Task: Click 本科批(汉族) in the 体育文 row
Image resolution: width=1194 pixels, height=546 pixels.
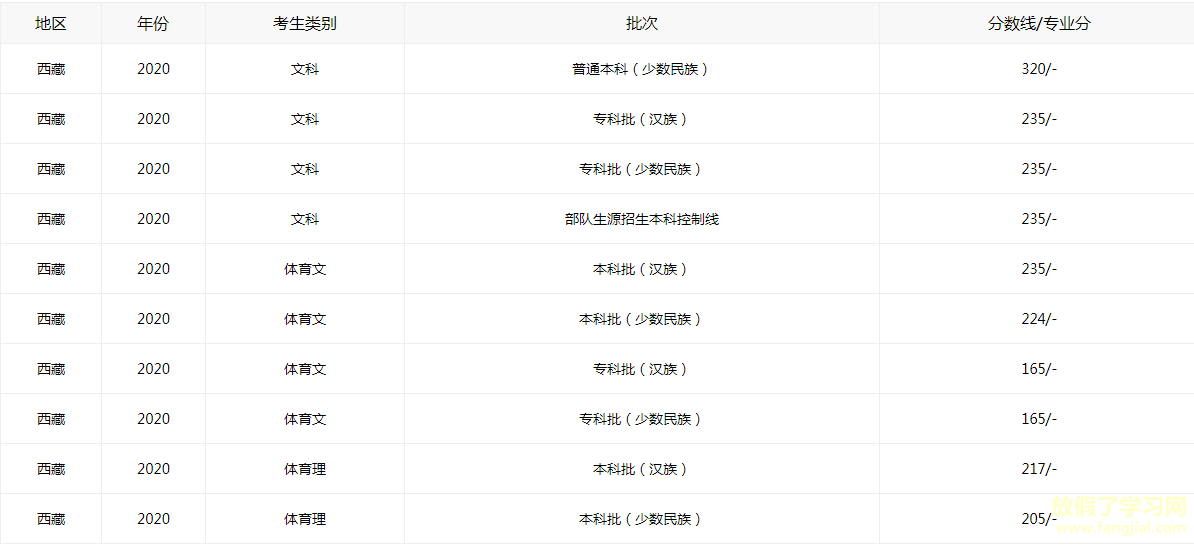Action: pyautogui.click(x=641, y=269)
